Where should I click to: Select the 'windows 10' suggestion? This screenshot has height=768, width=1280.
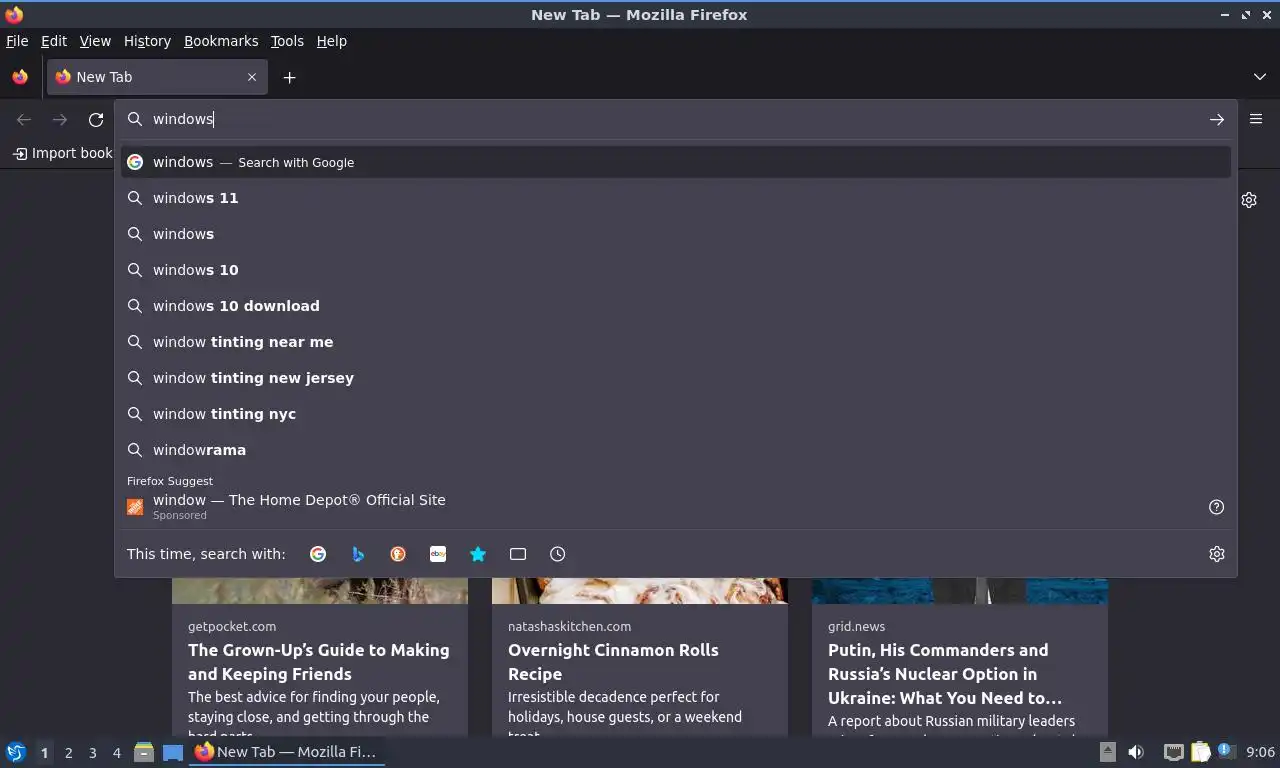[x=676, y=270]
